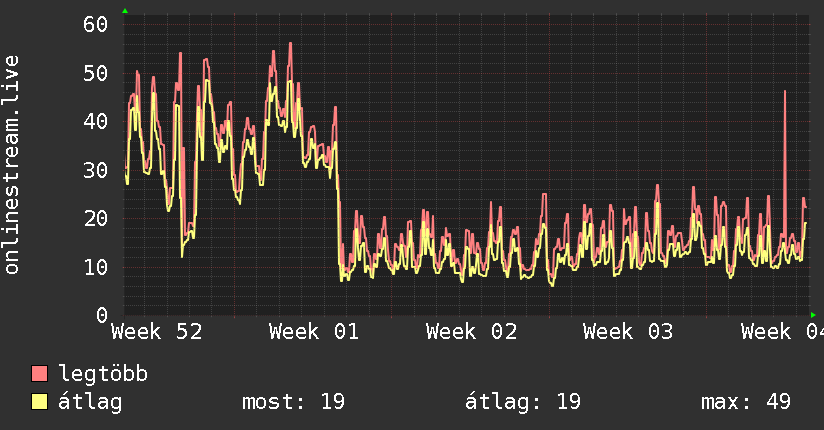The width and height of the screenshot is (824, 430).
Task: Click the yellow átlag legend swatch
Action: click(x=39, y=401)
